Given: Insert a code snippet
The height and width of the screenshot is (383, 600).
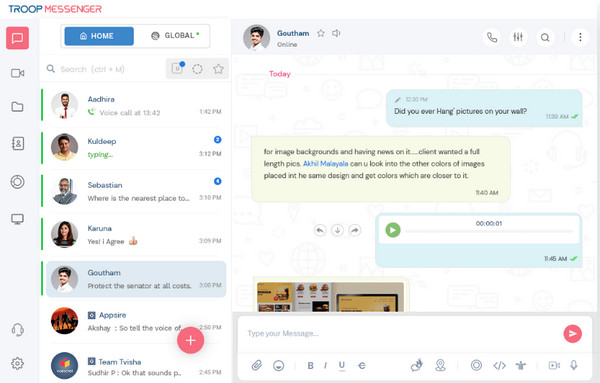Looking at the screenshot, I should point(499,365).
